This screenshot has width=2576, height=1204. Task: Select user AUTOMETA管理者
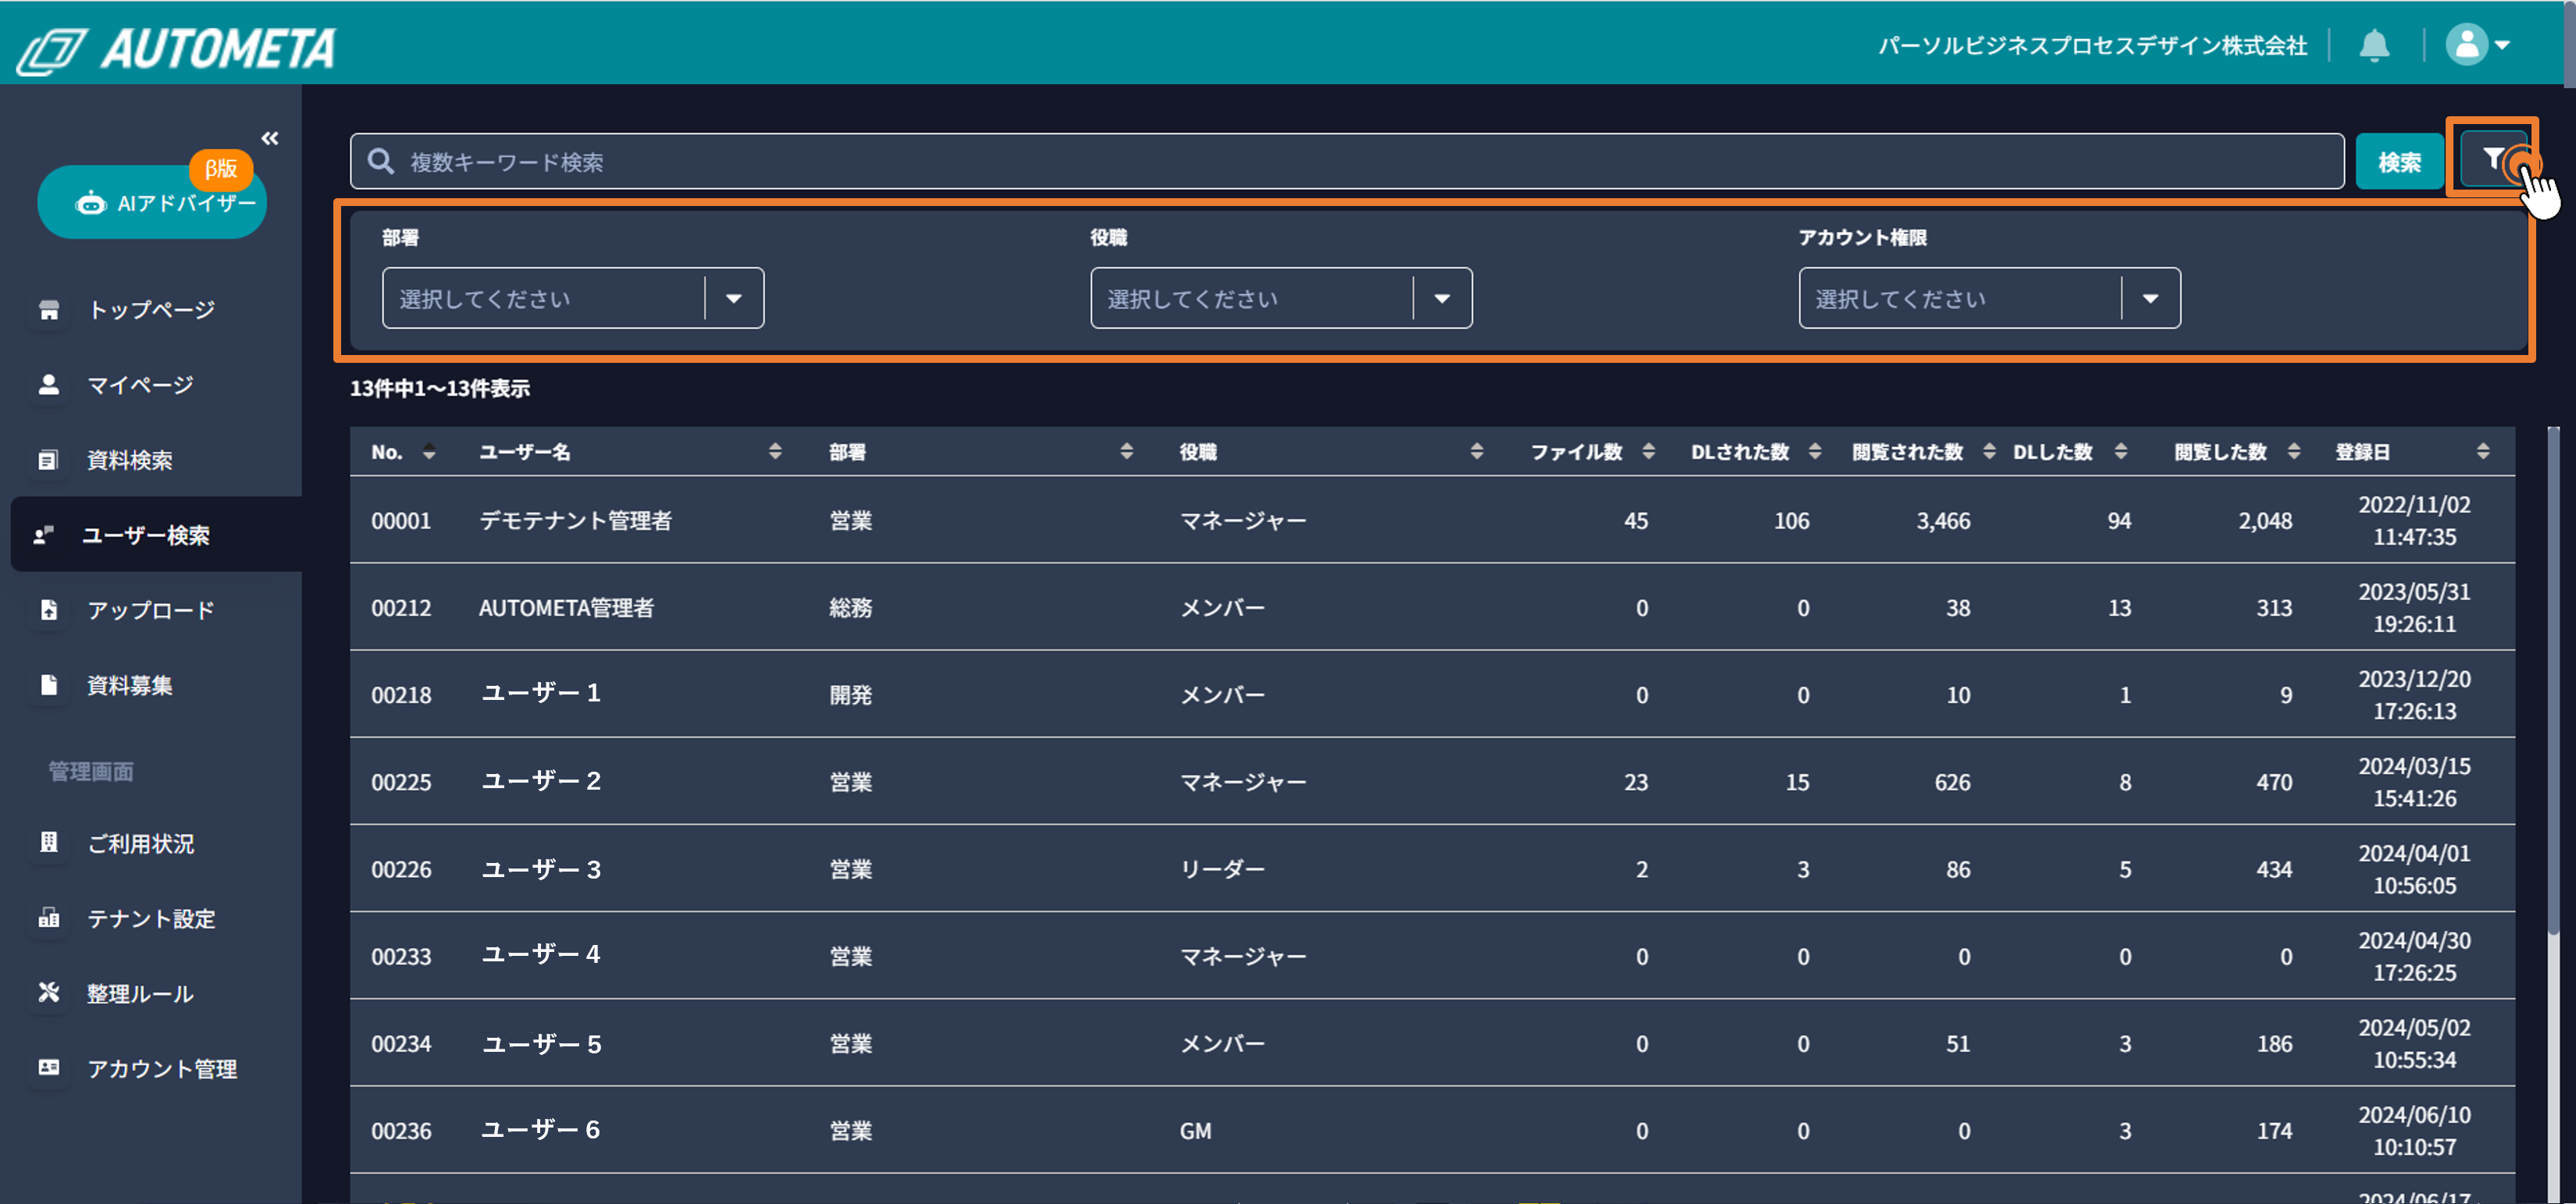(566, 607)
